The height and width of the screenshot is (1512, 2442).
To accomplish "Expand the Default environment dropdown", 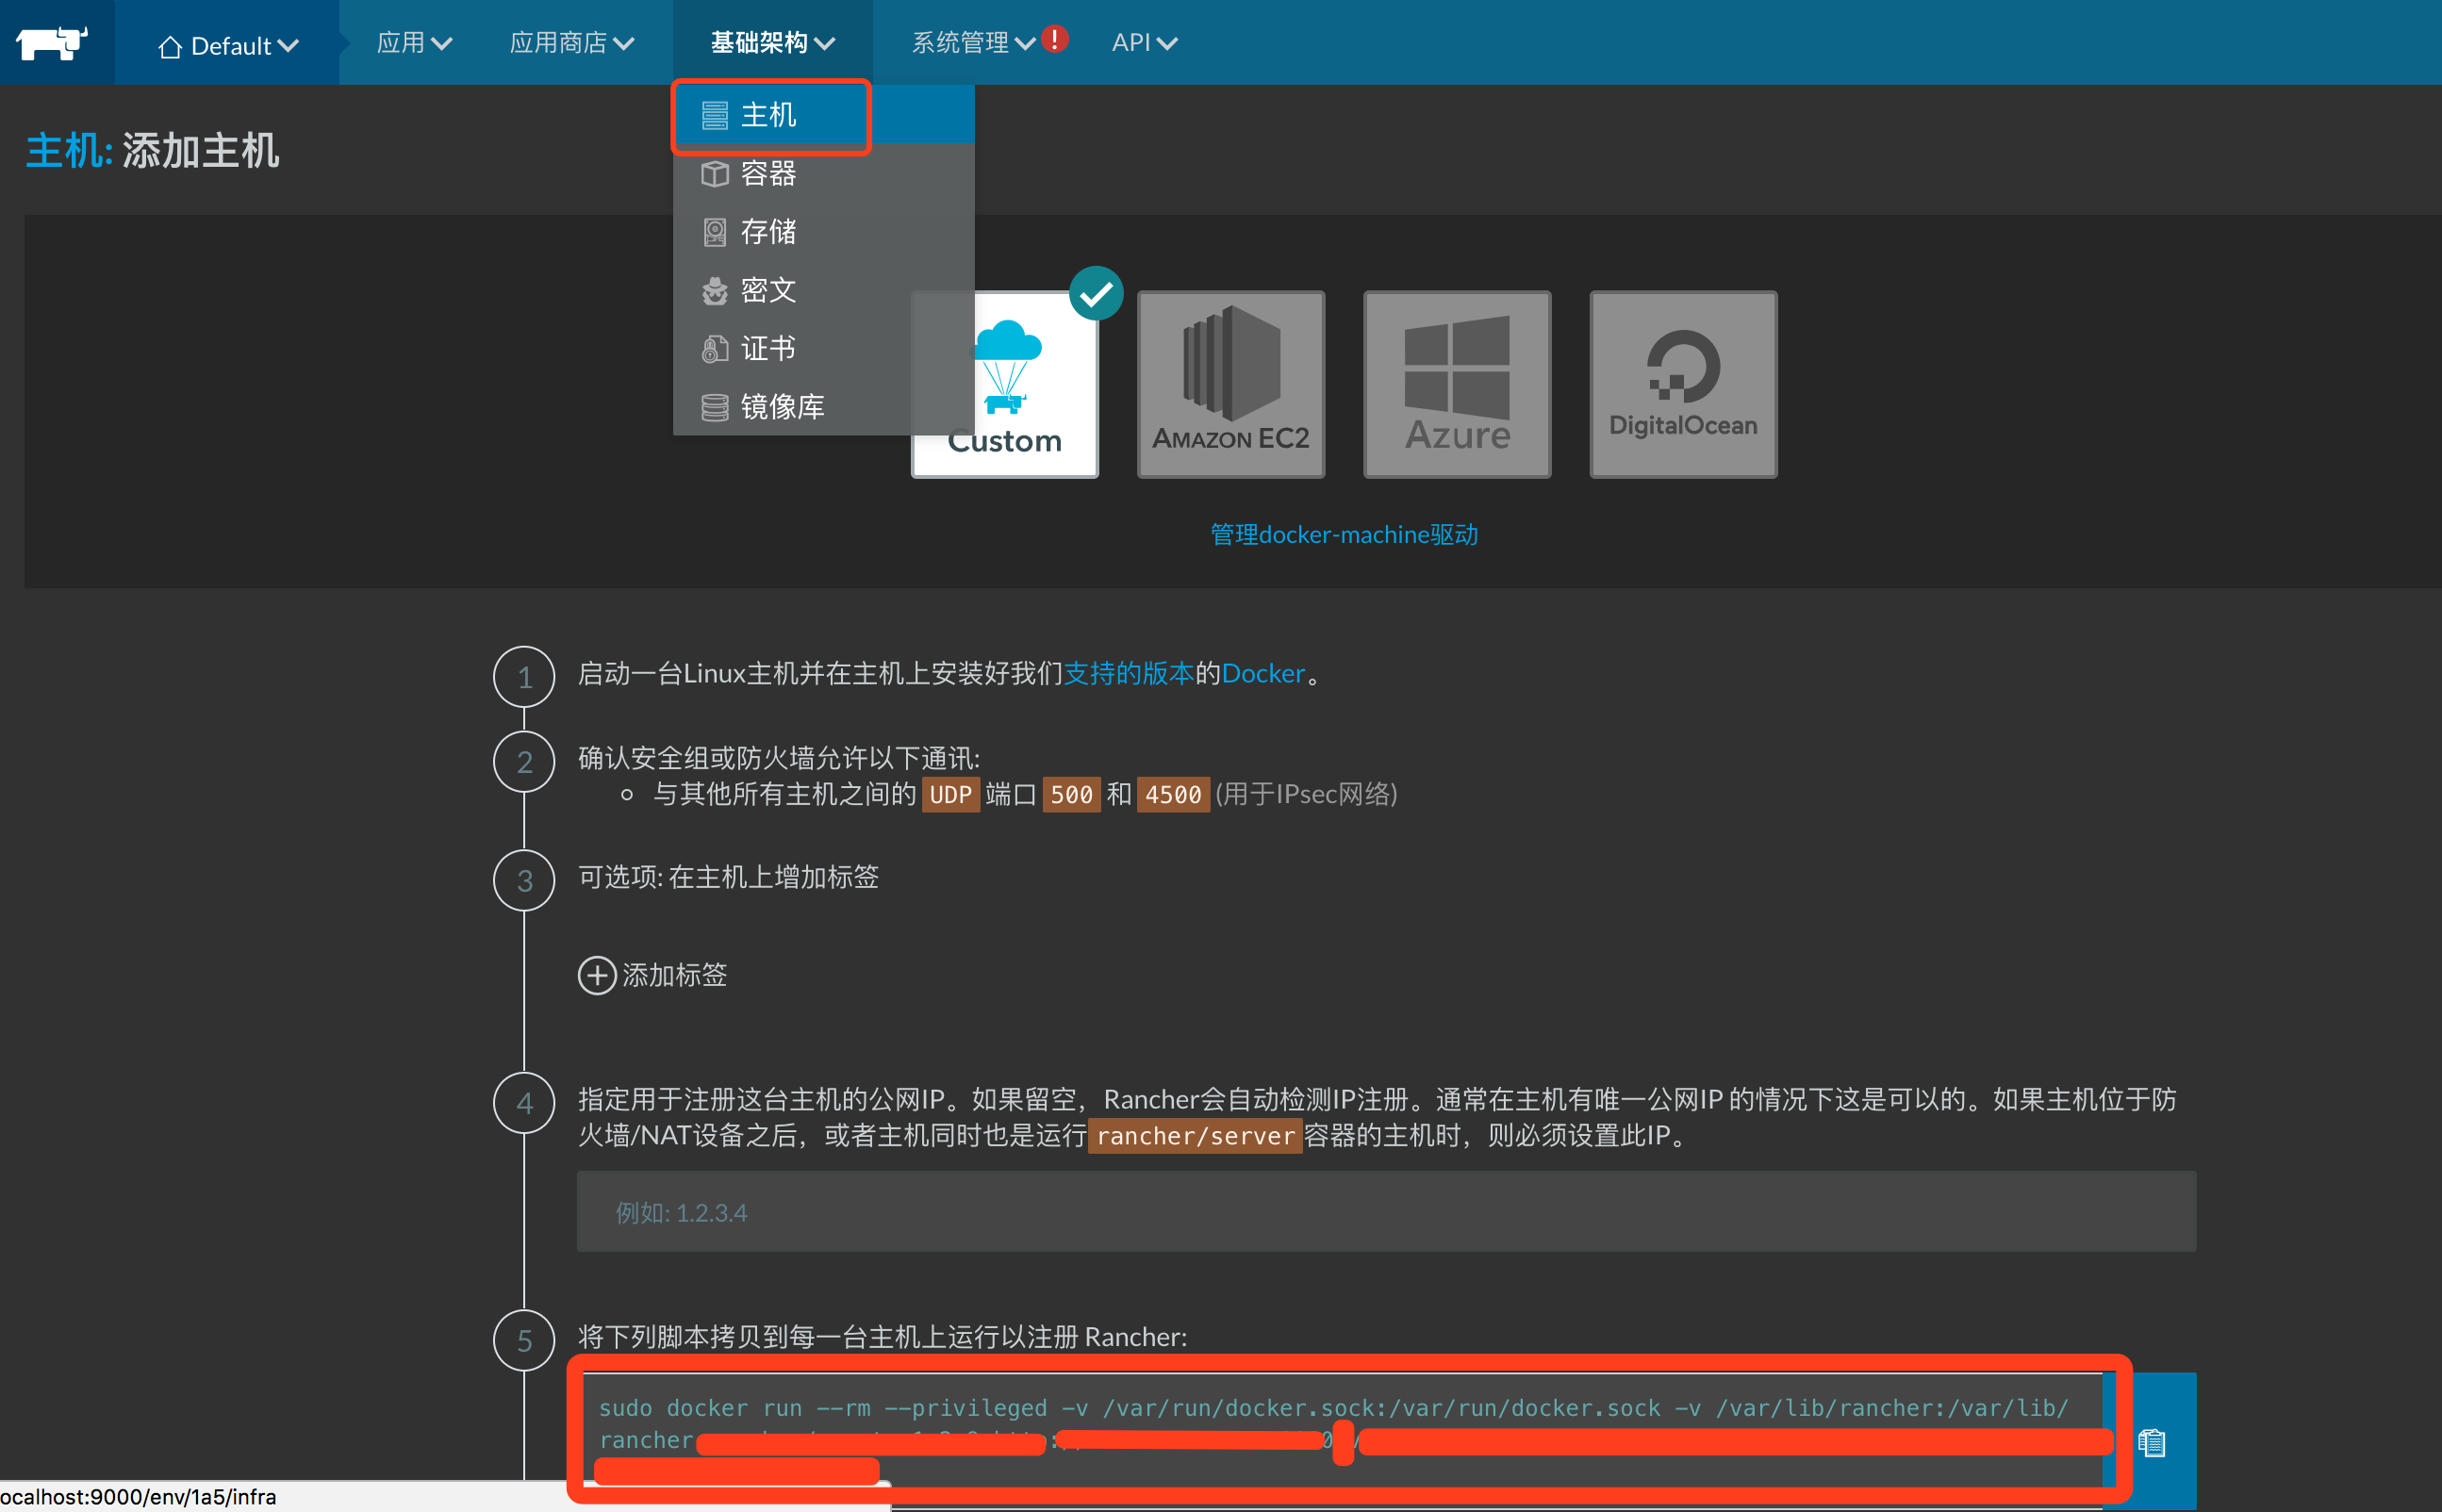I will [x=229, y=46].
